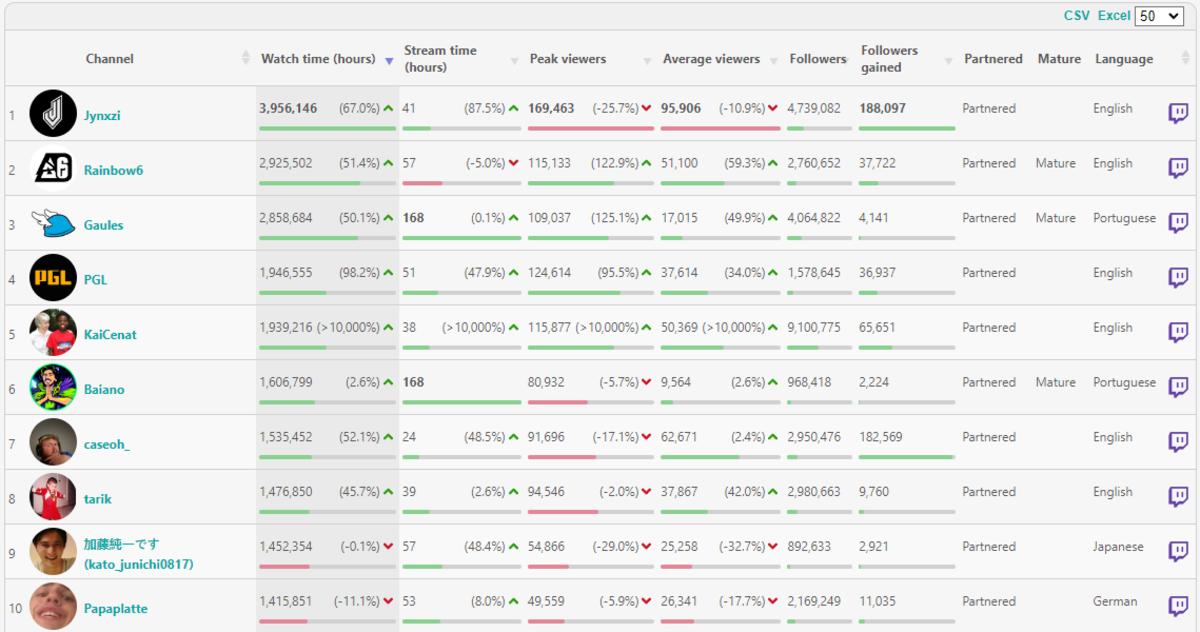Click Twitch icon for Rainbow6 row
1200x632 pixels.
pos(1178,168)
